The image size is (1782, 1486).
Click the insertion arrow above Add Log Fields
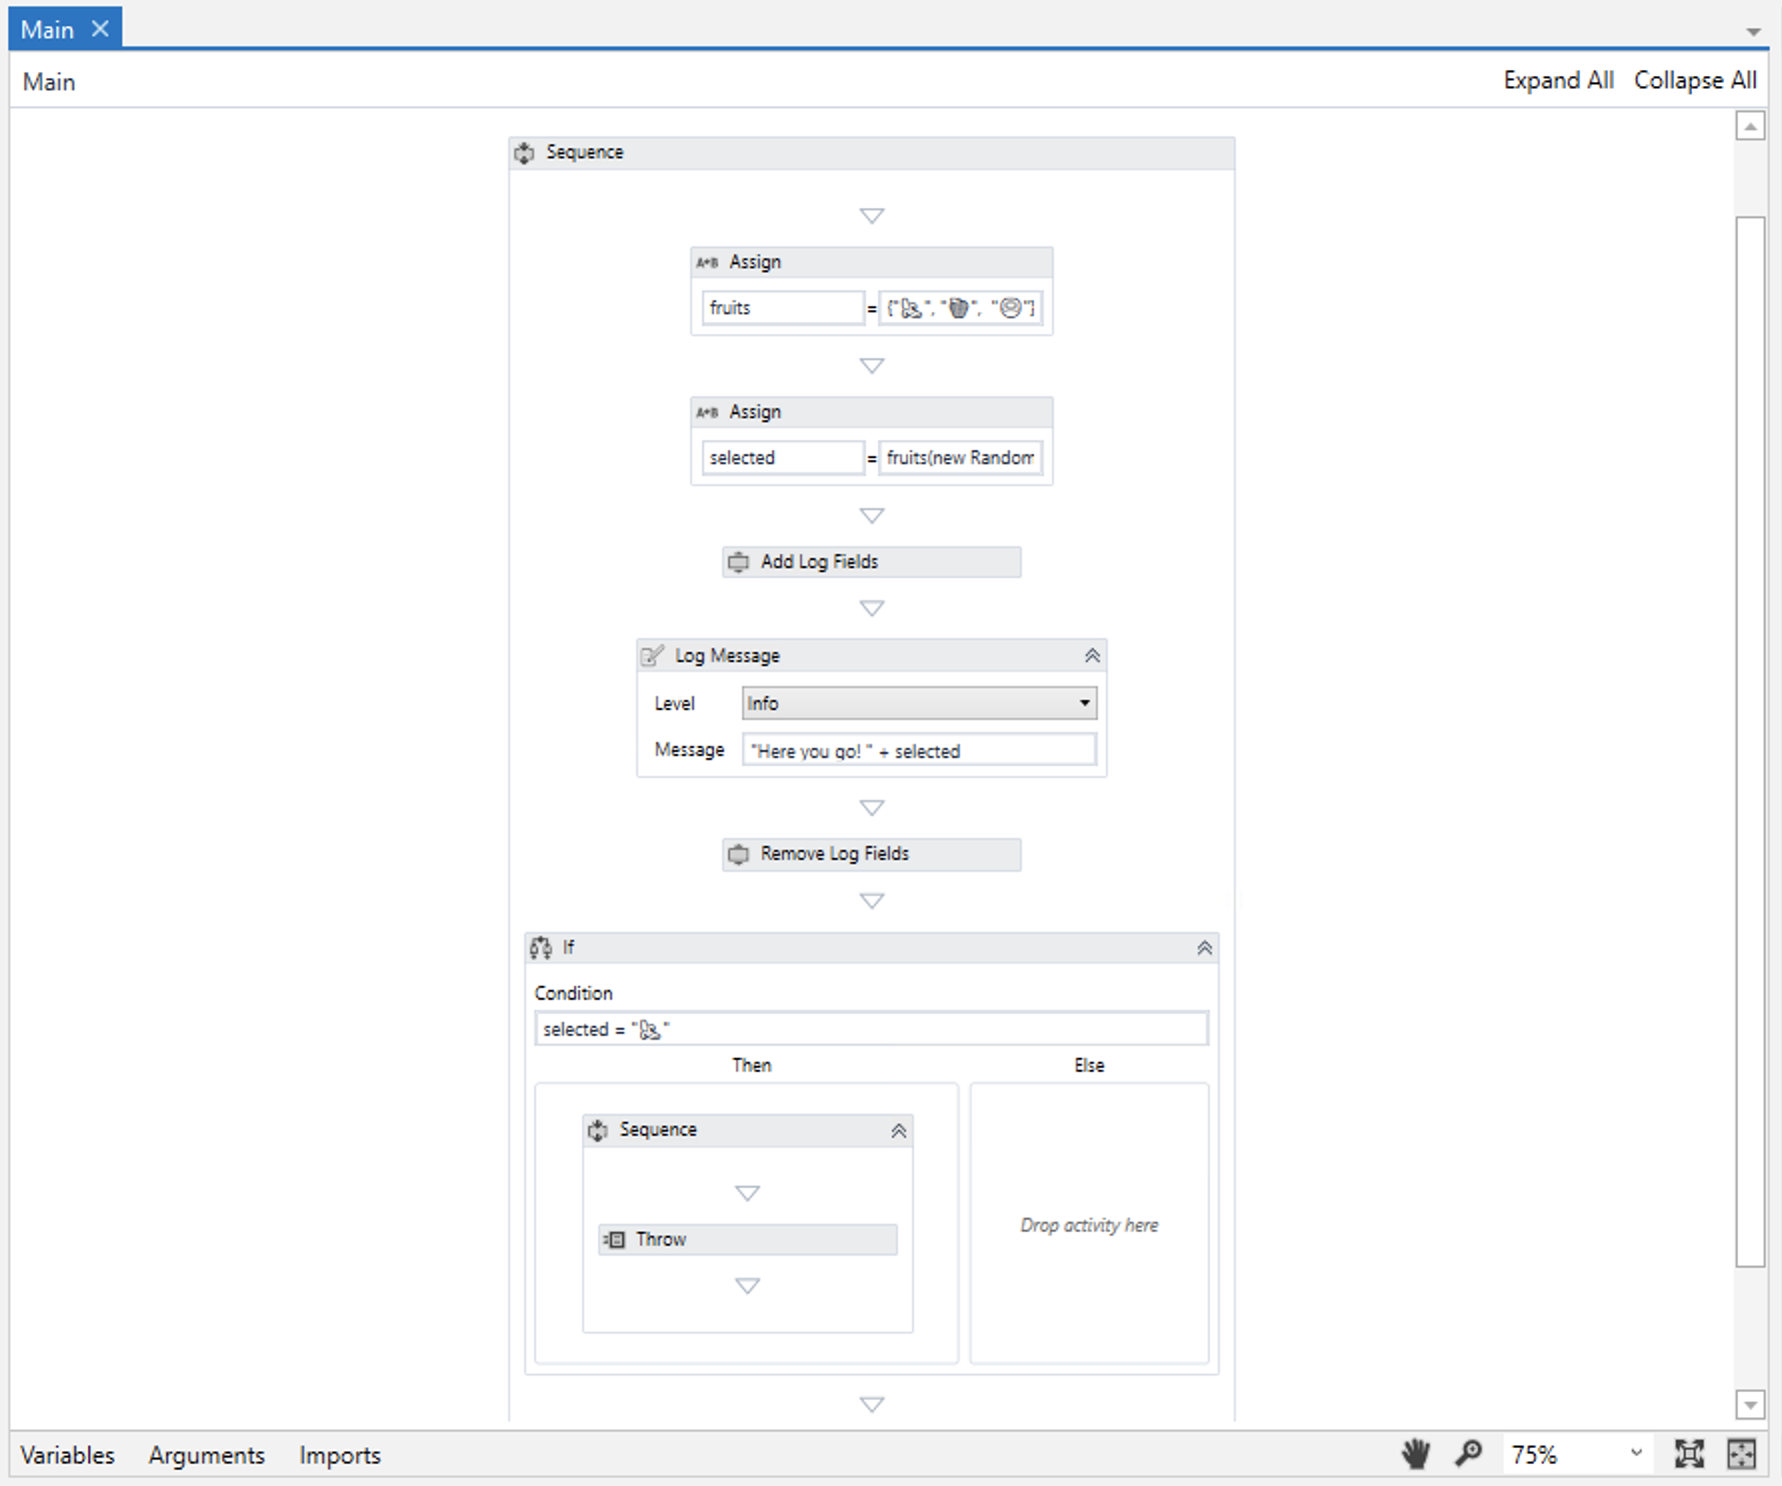tap(872, 516)
